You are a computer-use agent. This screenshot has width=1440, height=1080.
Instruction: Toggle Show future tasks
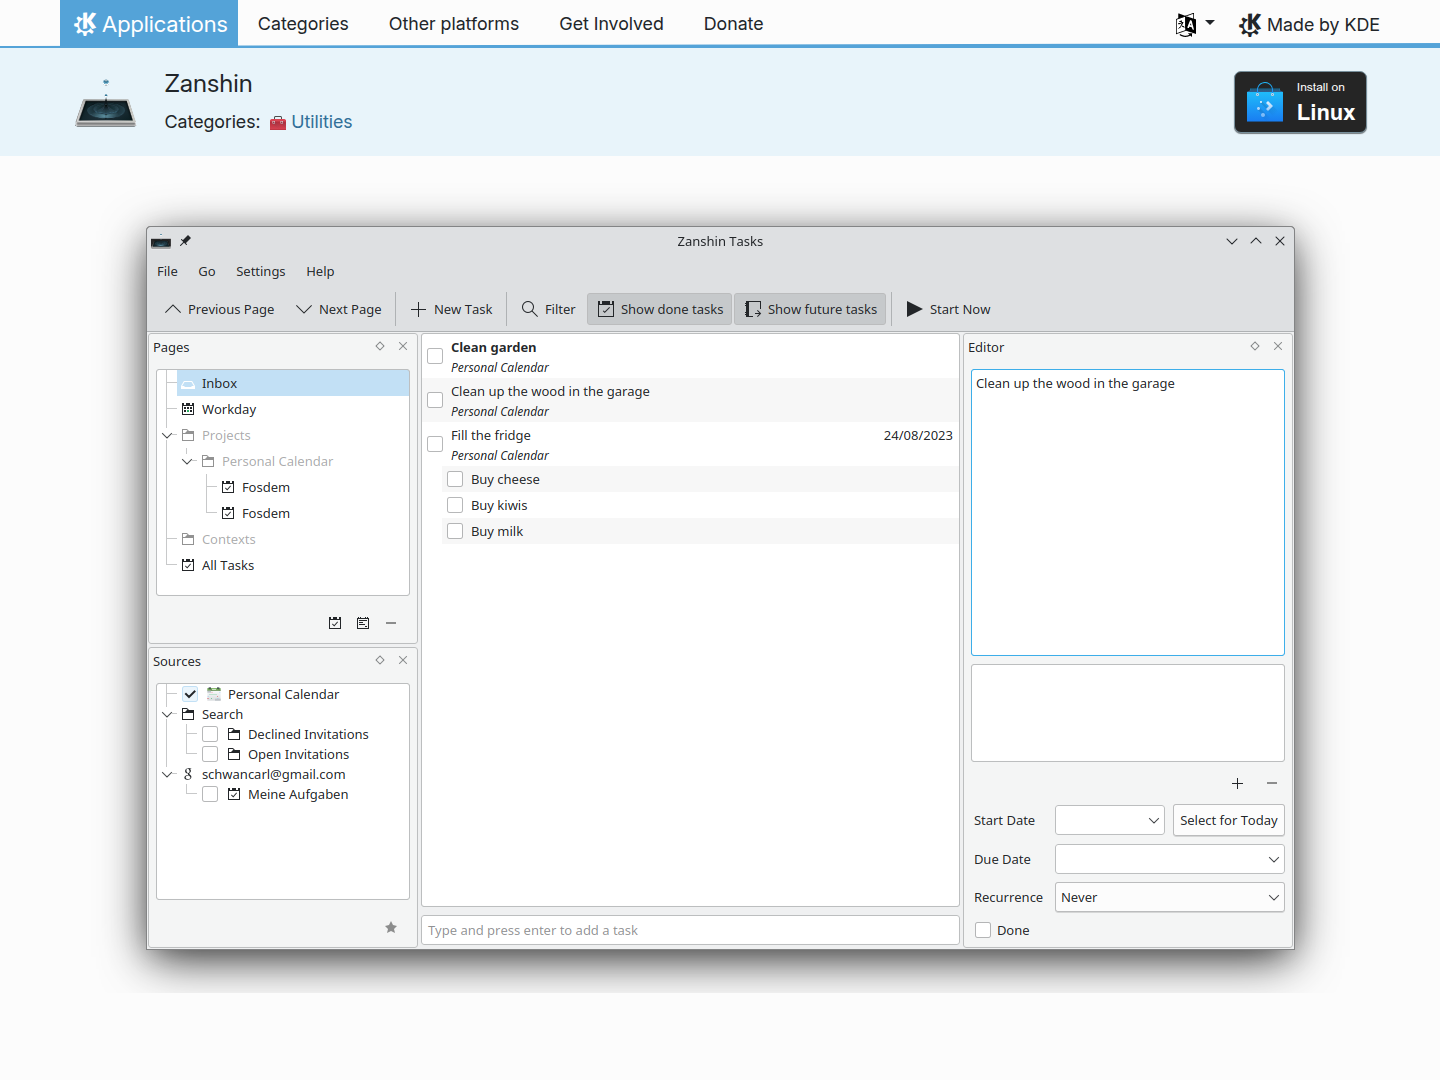point(811,309)
